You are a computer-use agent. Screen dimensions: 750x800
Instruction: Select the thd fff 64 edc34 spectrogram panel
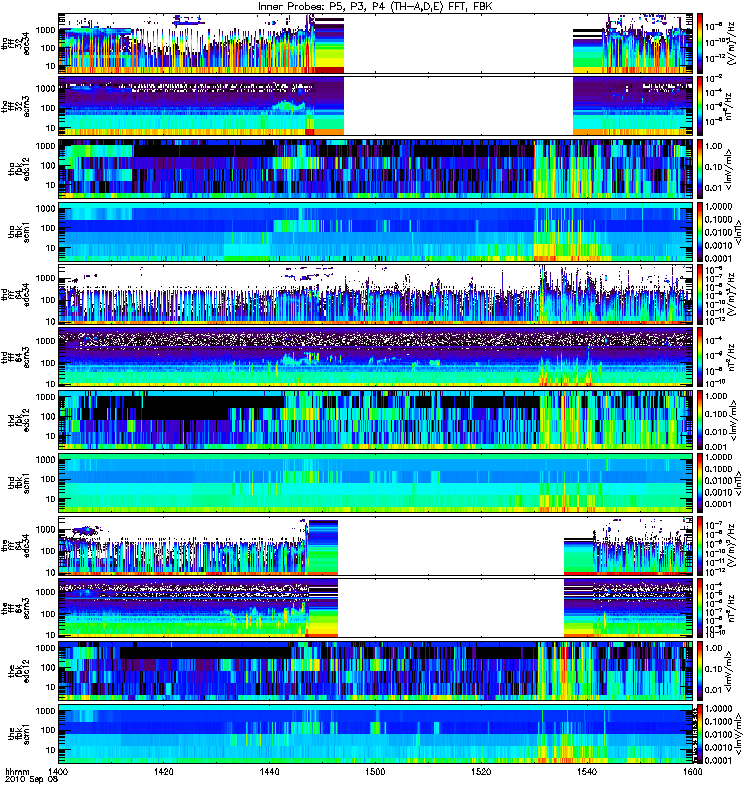pyautogui.click(x=376, y=295)
